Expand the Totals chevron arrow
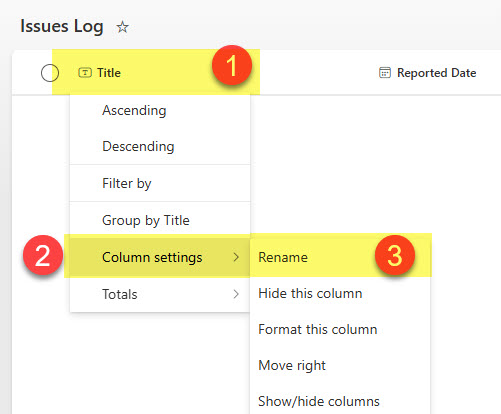Screen dimensions: 501x414 (x=236, y=294)
